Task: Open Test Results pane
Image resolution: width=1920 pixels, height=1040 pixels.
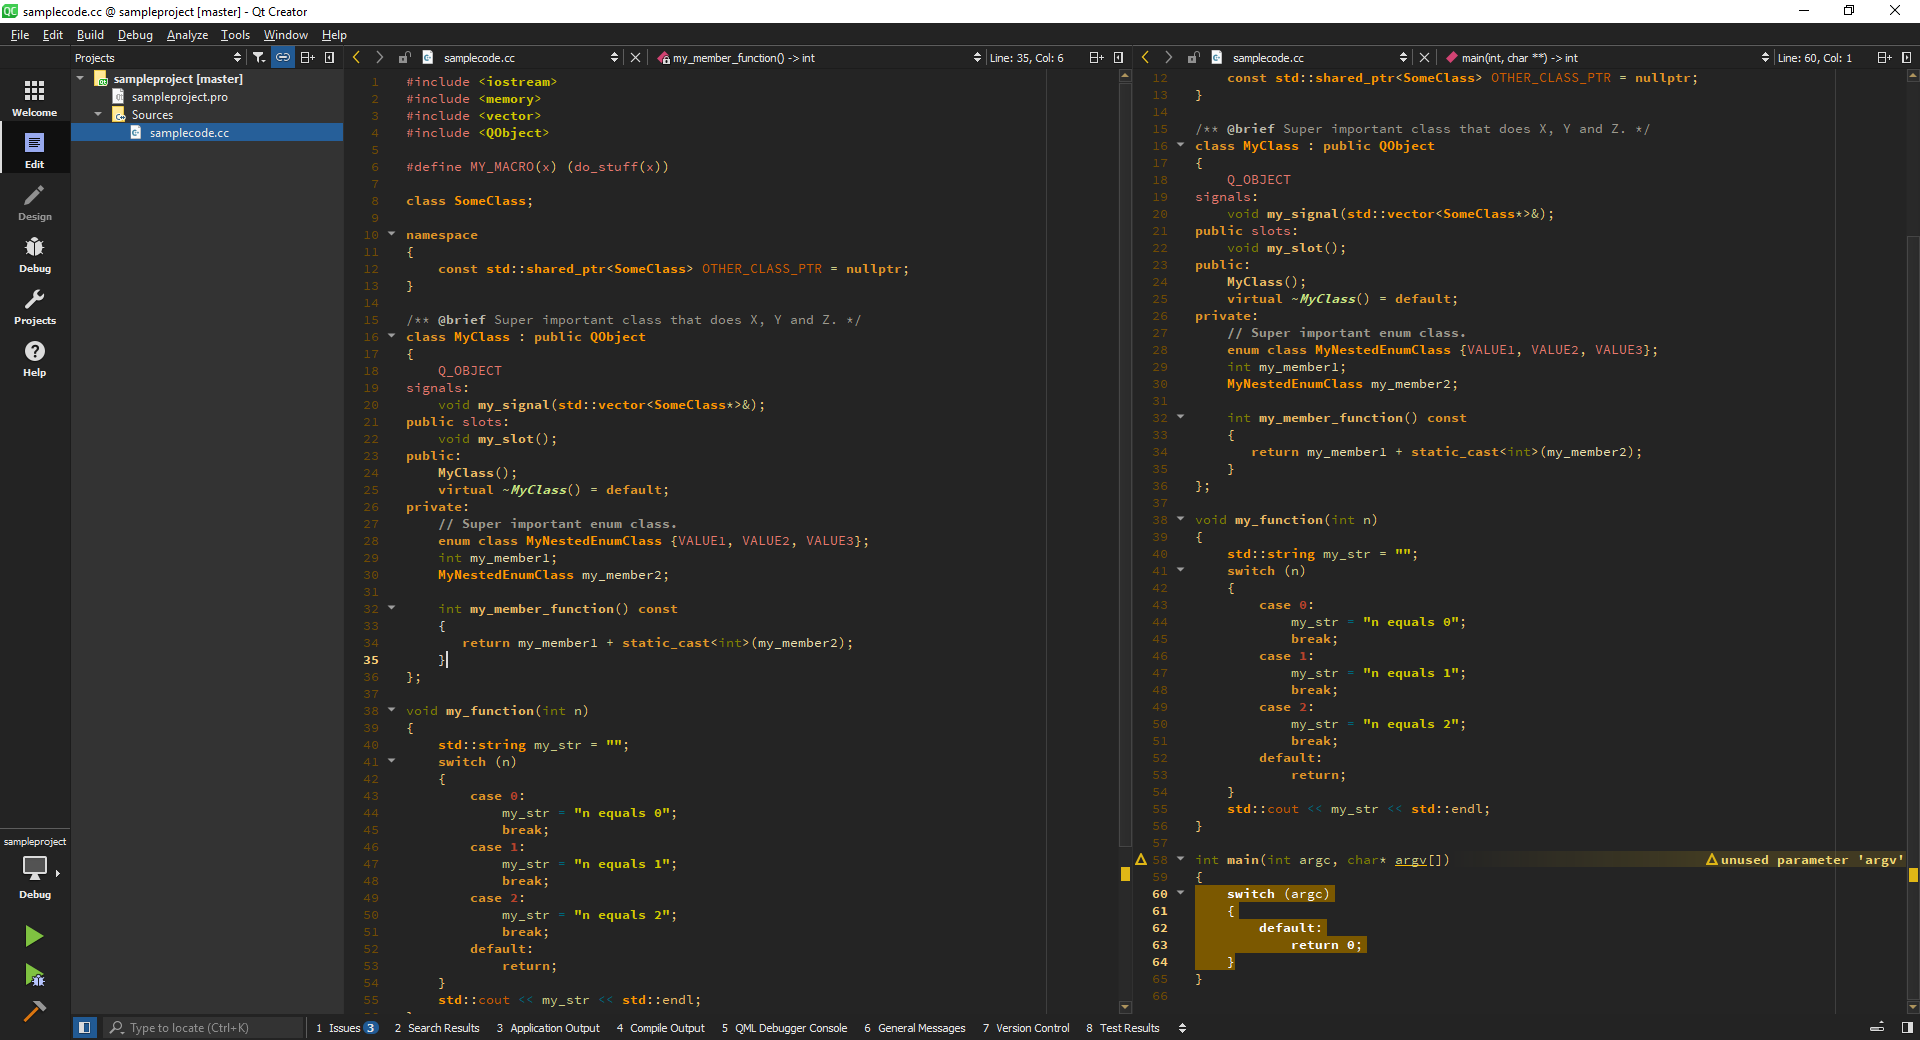Action: (1123, 1028)
